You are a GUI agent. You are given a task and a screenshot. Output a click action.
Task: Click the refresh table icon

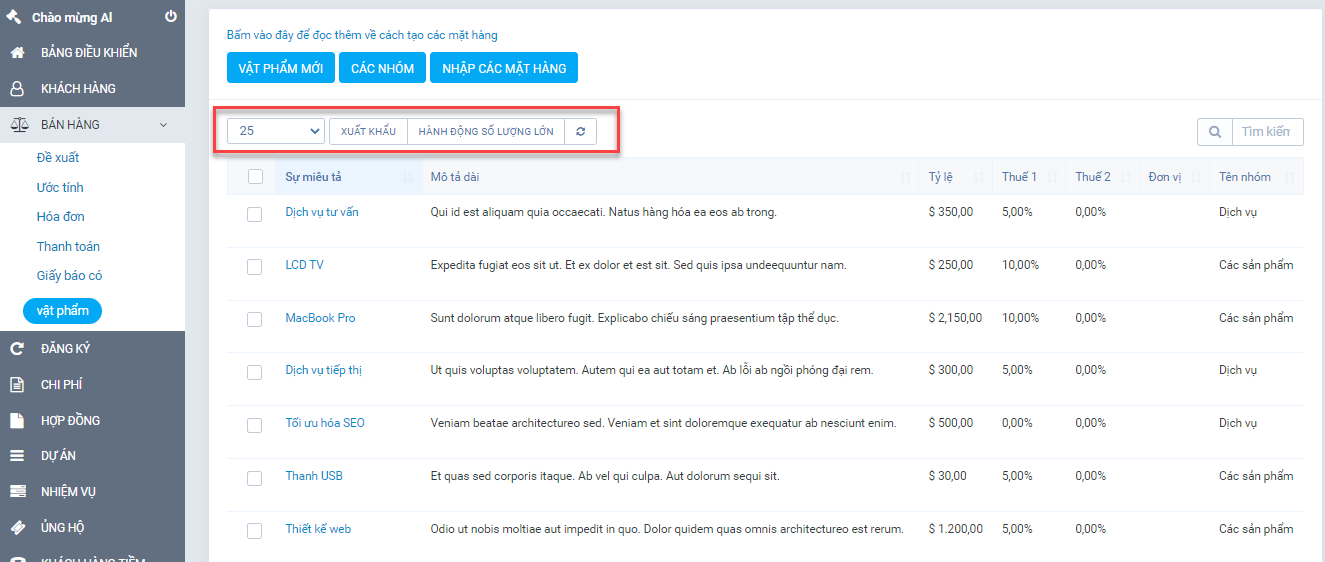(580, 132)
